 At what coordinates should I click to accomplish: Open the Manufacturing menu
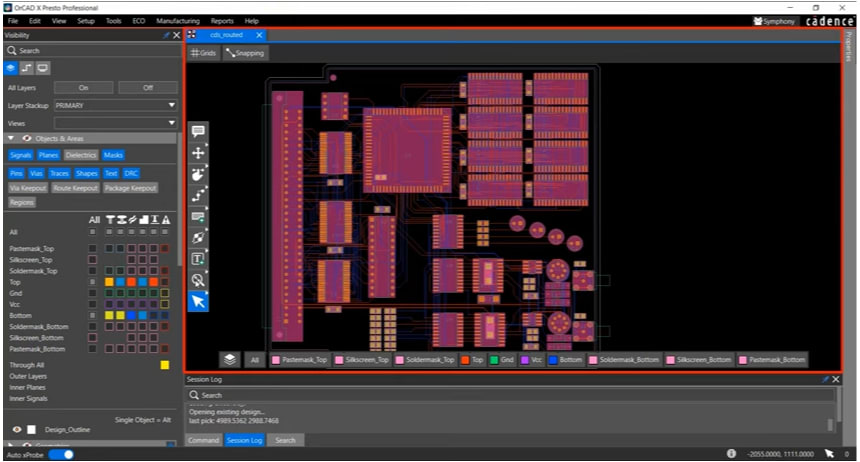coord(178,21)
